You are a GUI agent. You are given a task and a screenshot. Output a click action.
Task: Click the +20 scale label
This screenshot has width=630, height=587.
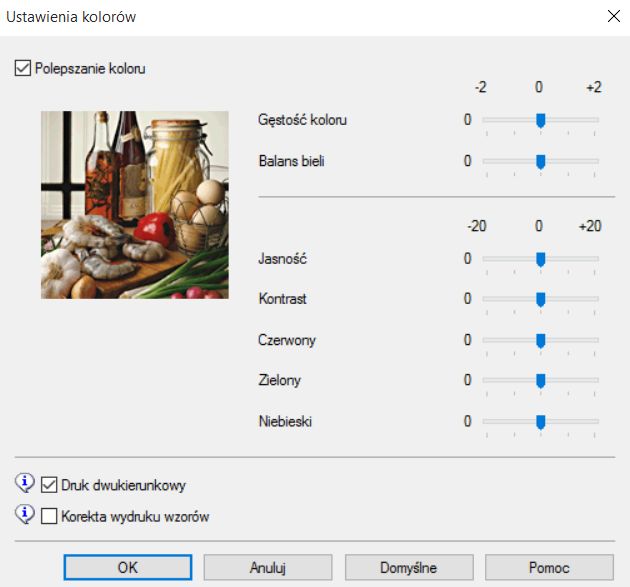[590, 226]
